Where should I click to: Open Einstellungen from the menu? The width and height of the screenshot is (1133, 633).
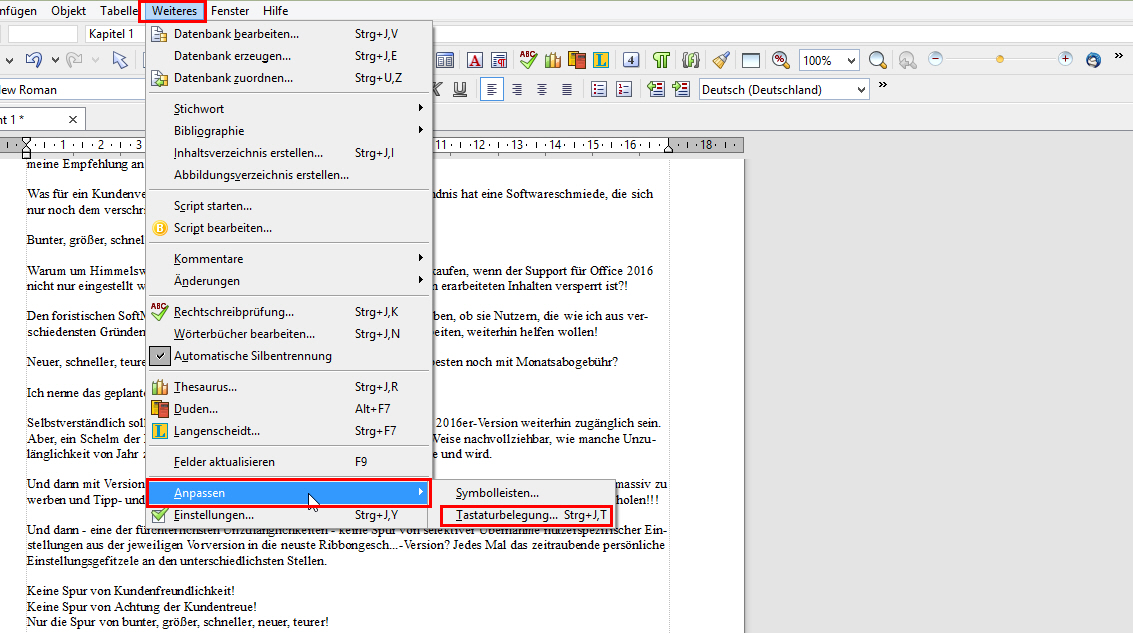click(x=289, y=515)
